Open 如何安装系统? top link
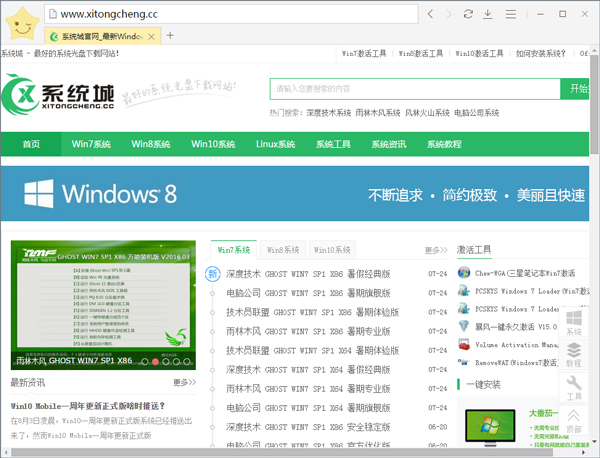Viewport: 600px width, 458px height. pyautogui.click(x=540, y=54)
